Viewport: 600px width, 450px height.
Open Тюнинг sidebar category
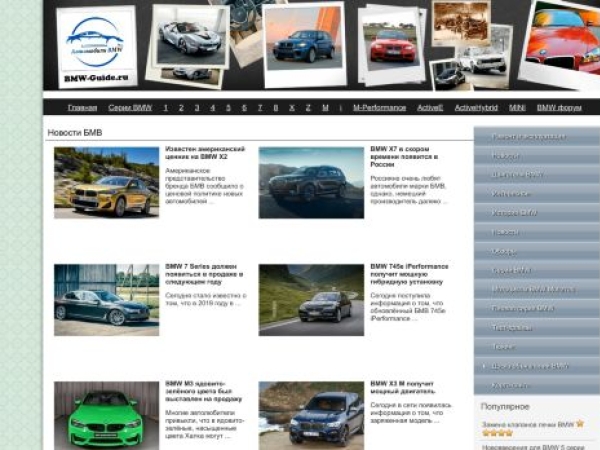click(x=537, y=347)
